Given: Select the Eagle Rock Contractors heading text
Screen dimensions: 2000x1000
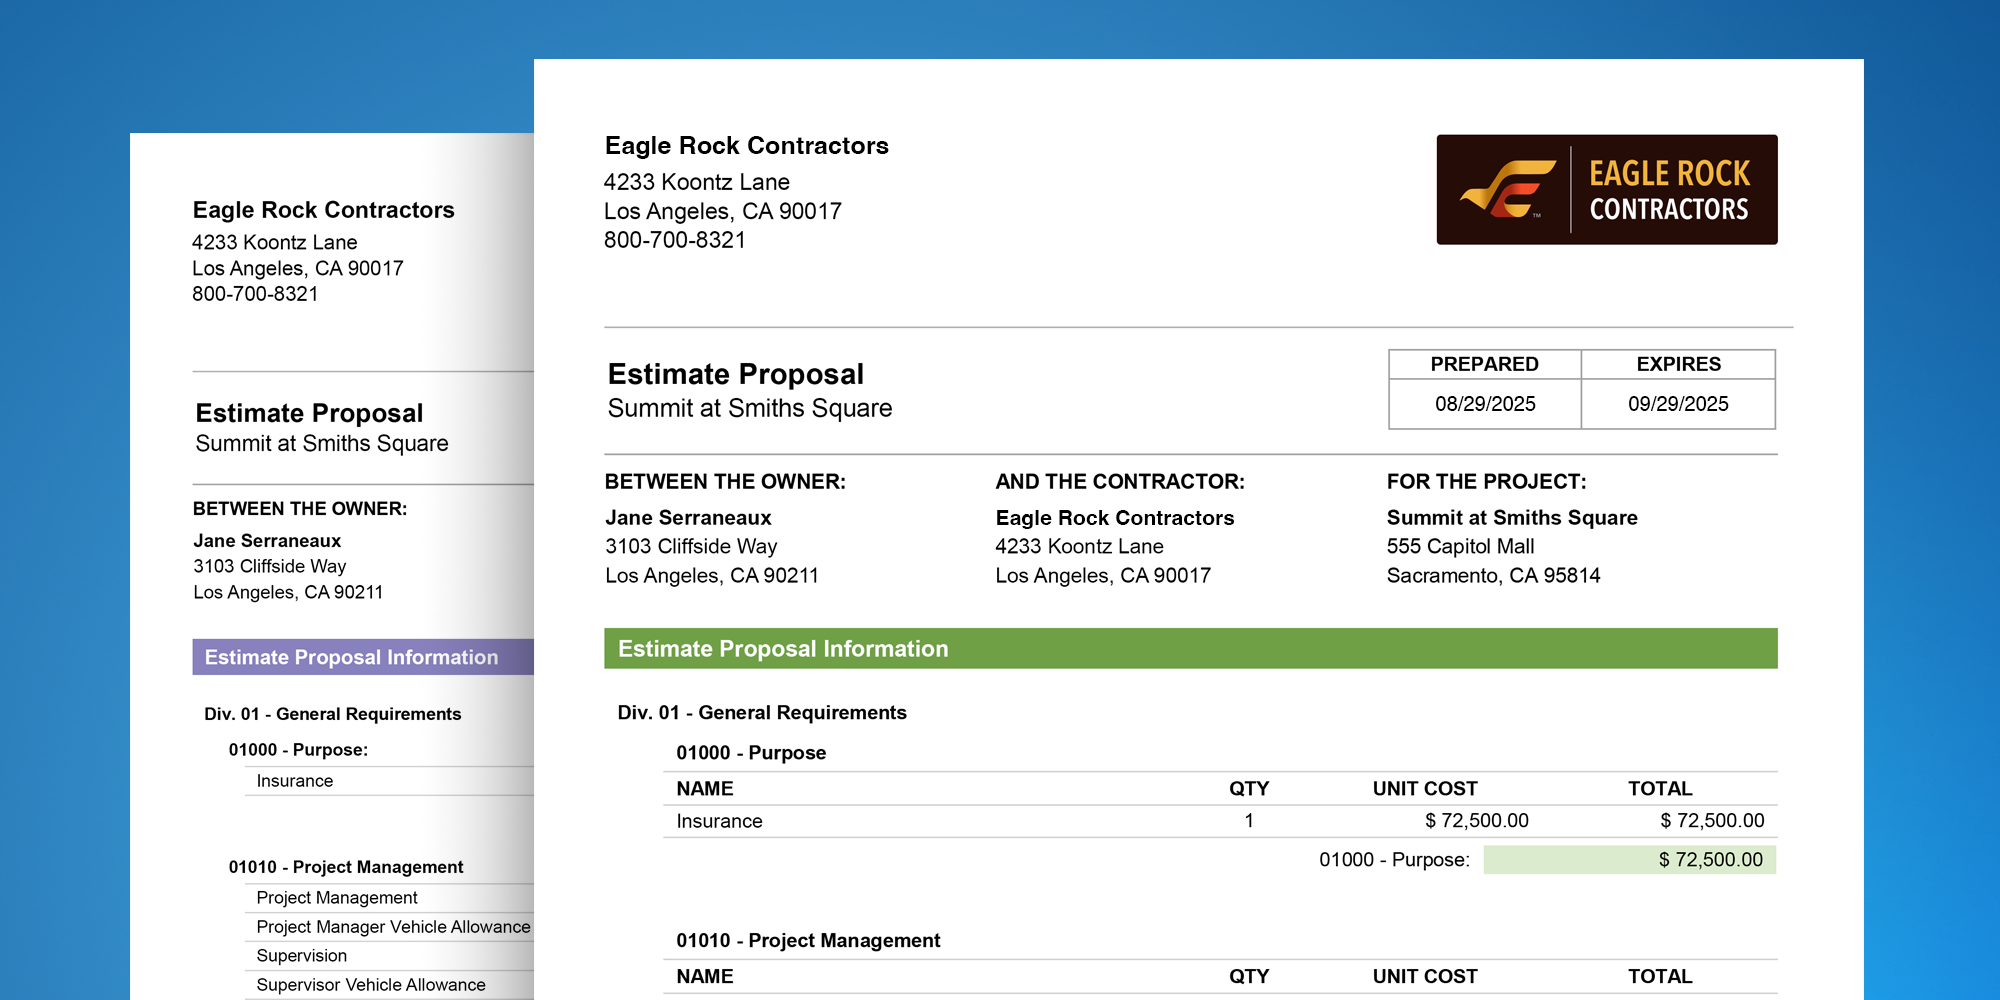Looking at the screenshot, I should point(746,146).
